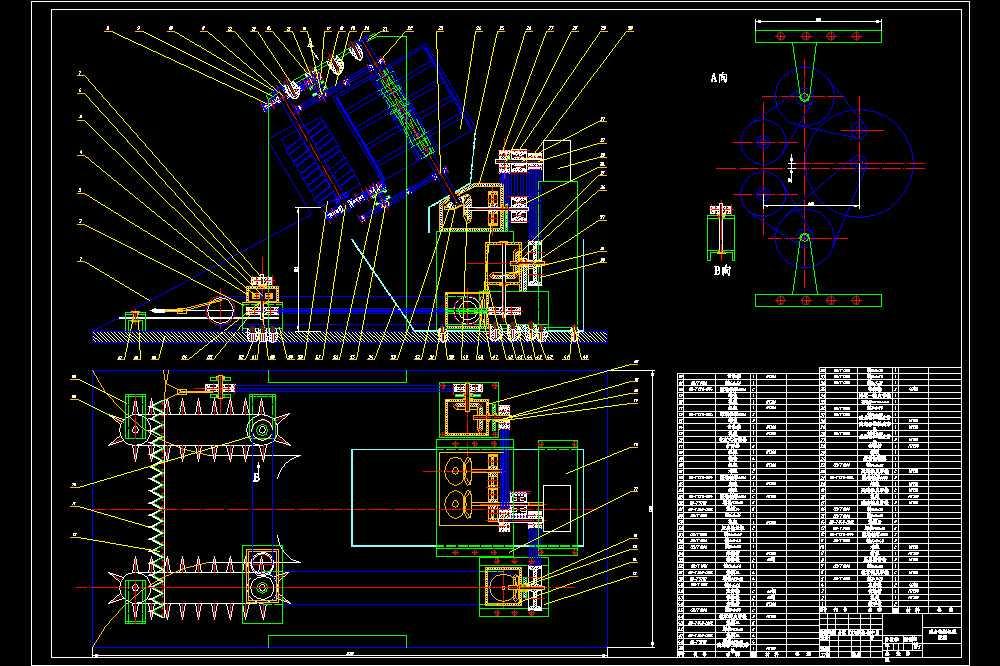Click the drawing title block at bottom right

pos(890,635)
